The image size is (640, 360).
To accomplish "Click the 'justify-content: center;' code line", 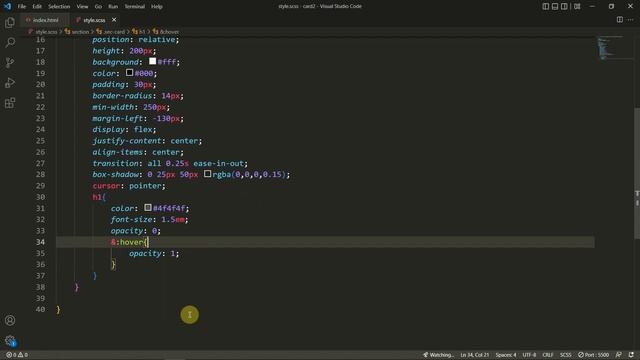I will (x=147, y=141).
